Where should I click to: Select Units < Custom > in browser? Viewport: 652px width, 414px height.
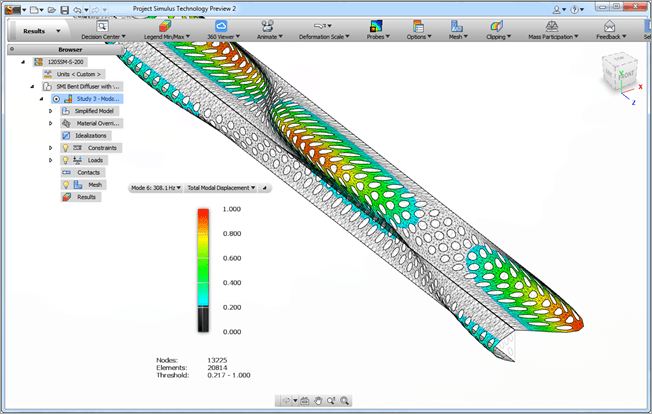[74, 74]
